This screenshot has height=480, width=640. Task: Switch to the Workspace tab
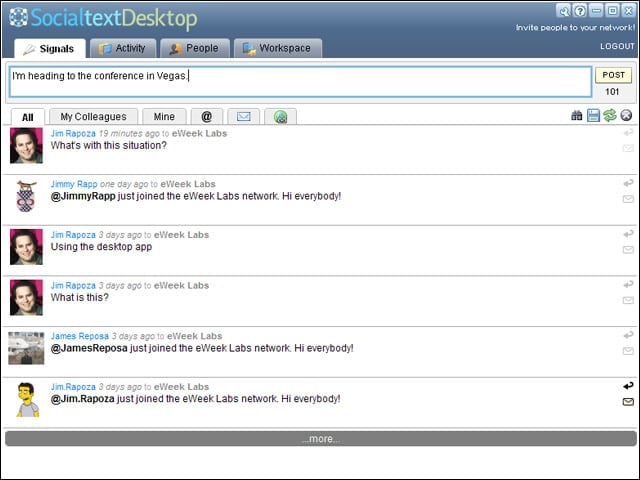[278, 48]
